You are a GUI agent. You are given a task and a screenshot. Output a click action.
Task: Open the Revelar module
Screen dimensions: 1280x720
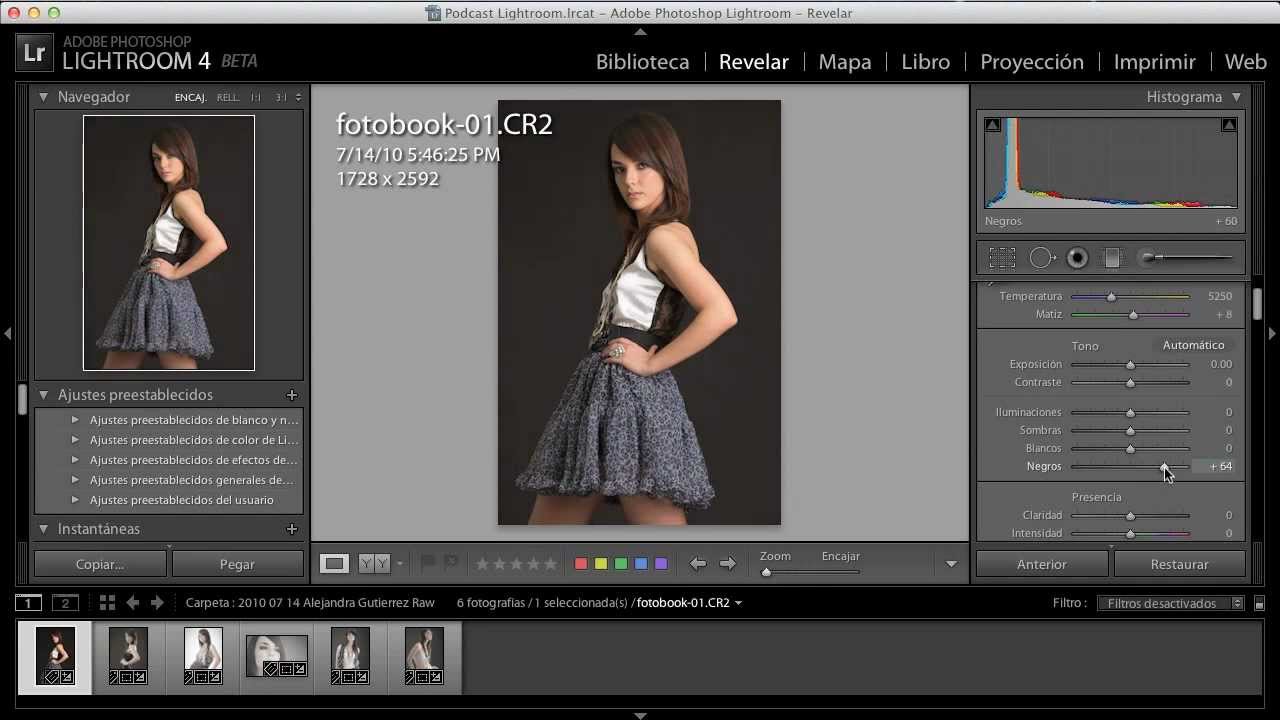[754, 62]
